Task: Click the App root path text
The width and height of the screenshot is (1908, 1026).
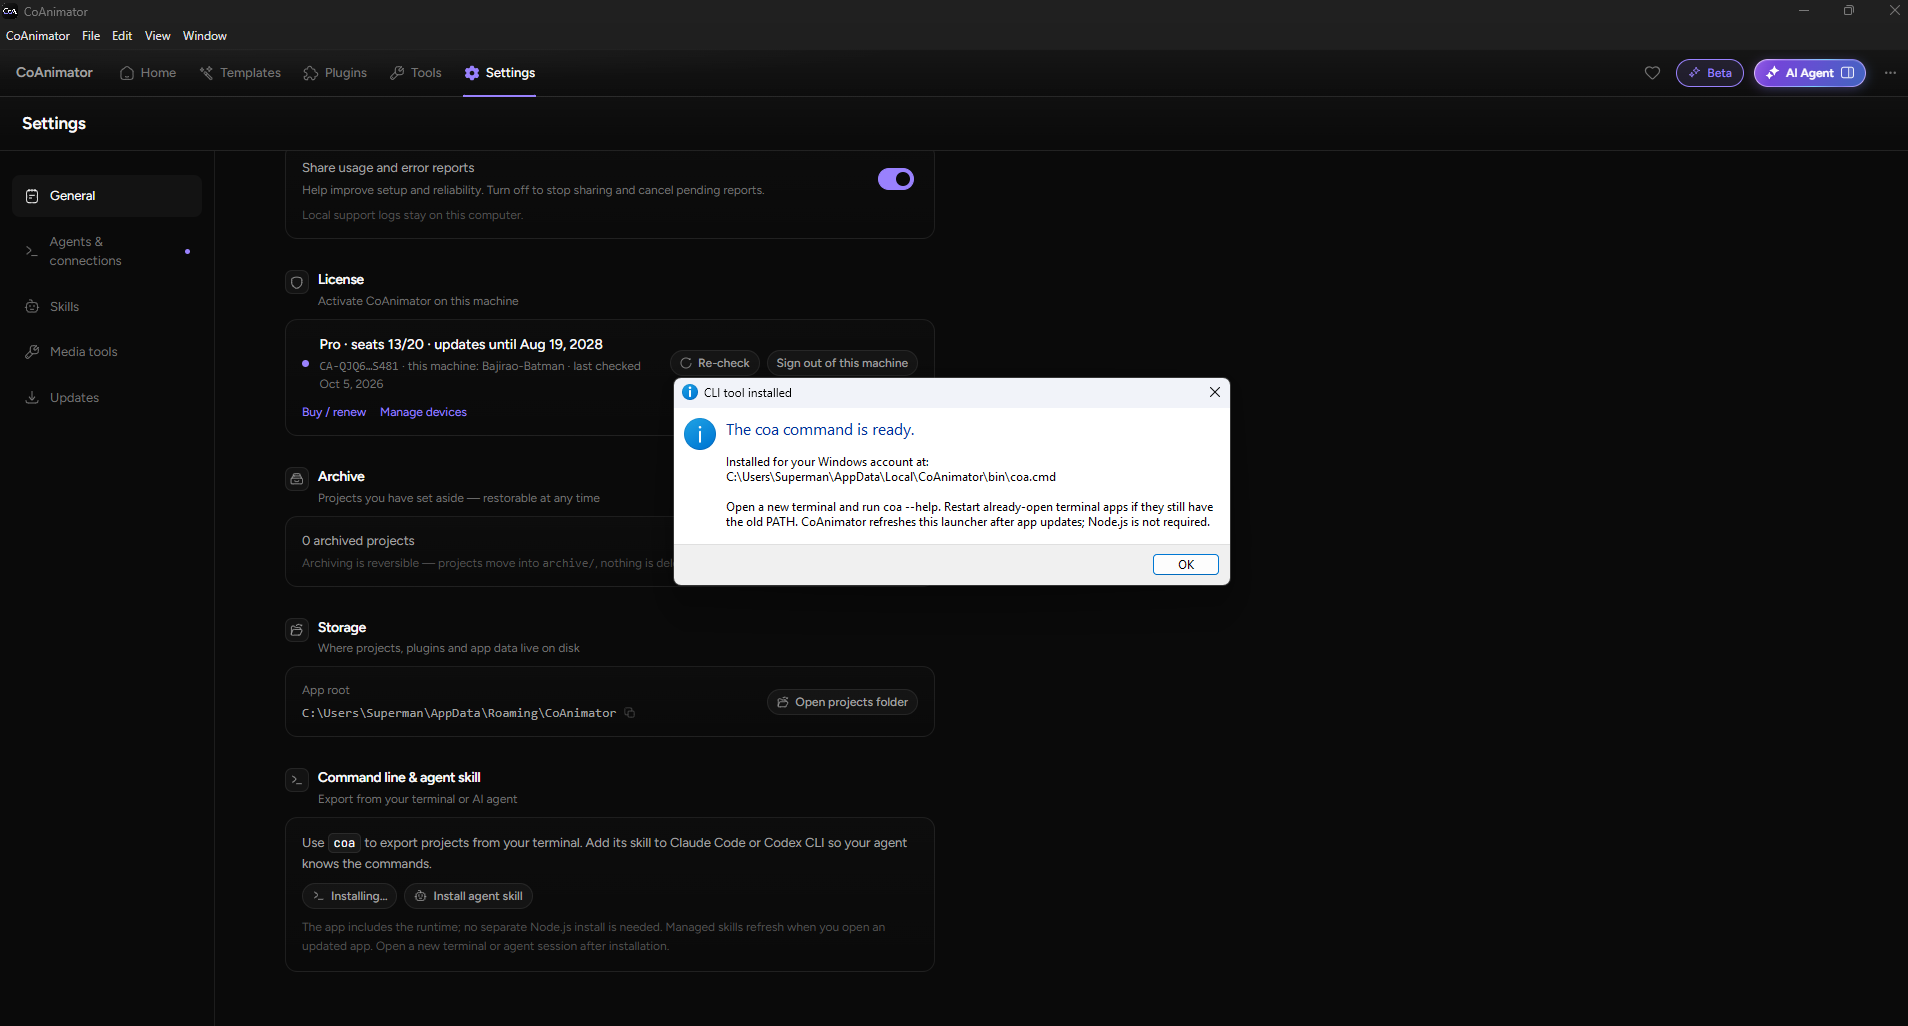Action: pos(459,713)
